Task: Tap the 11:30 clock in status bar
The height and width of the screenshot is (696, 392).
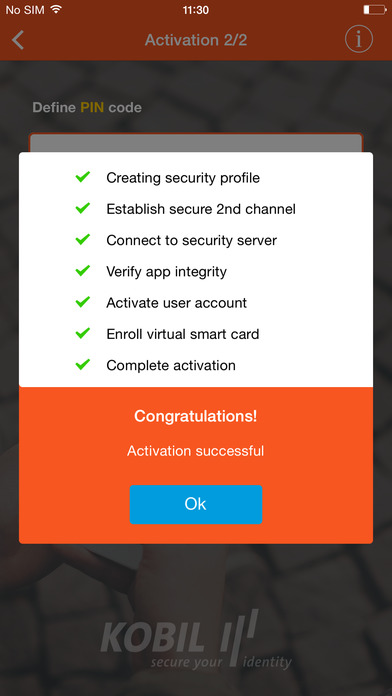Action: pyautogui.click(x=196, y=10)
